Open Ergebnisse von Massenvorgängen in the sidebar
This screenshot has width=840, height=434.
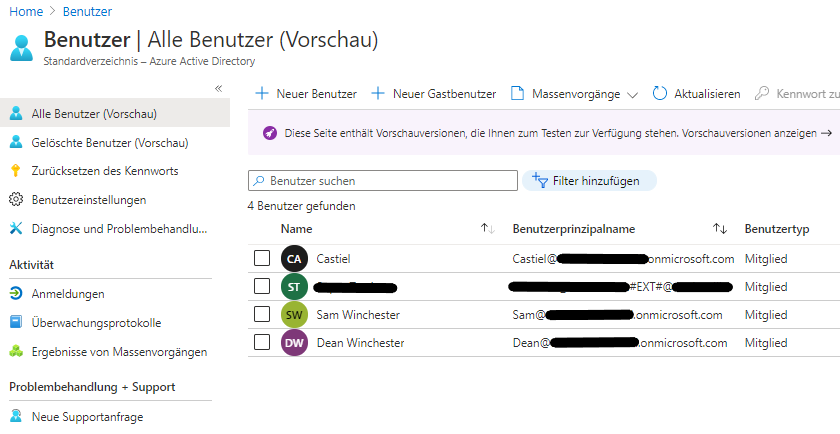tap(119, 352)
